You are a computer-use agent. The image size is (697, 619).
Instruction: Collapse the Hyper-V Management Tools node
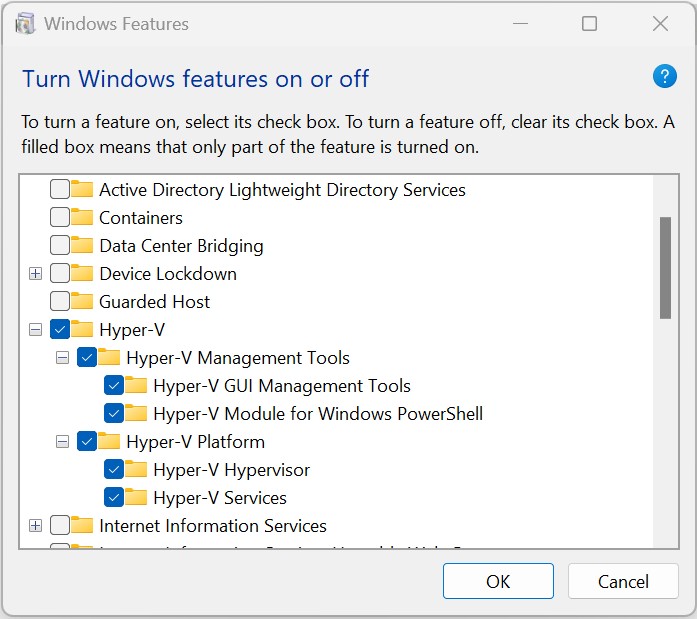pyautogui.click(x=63, y=358)
